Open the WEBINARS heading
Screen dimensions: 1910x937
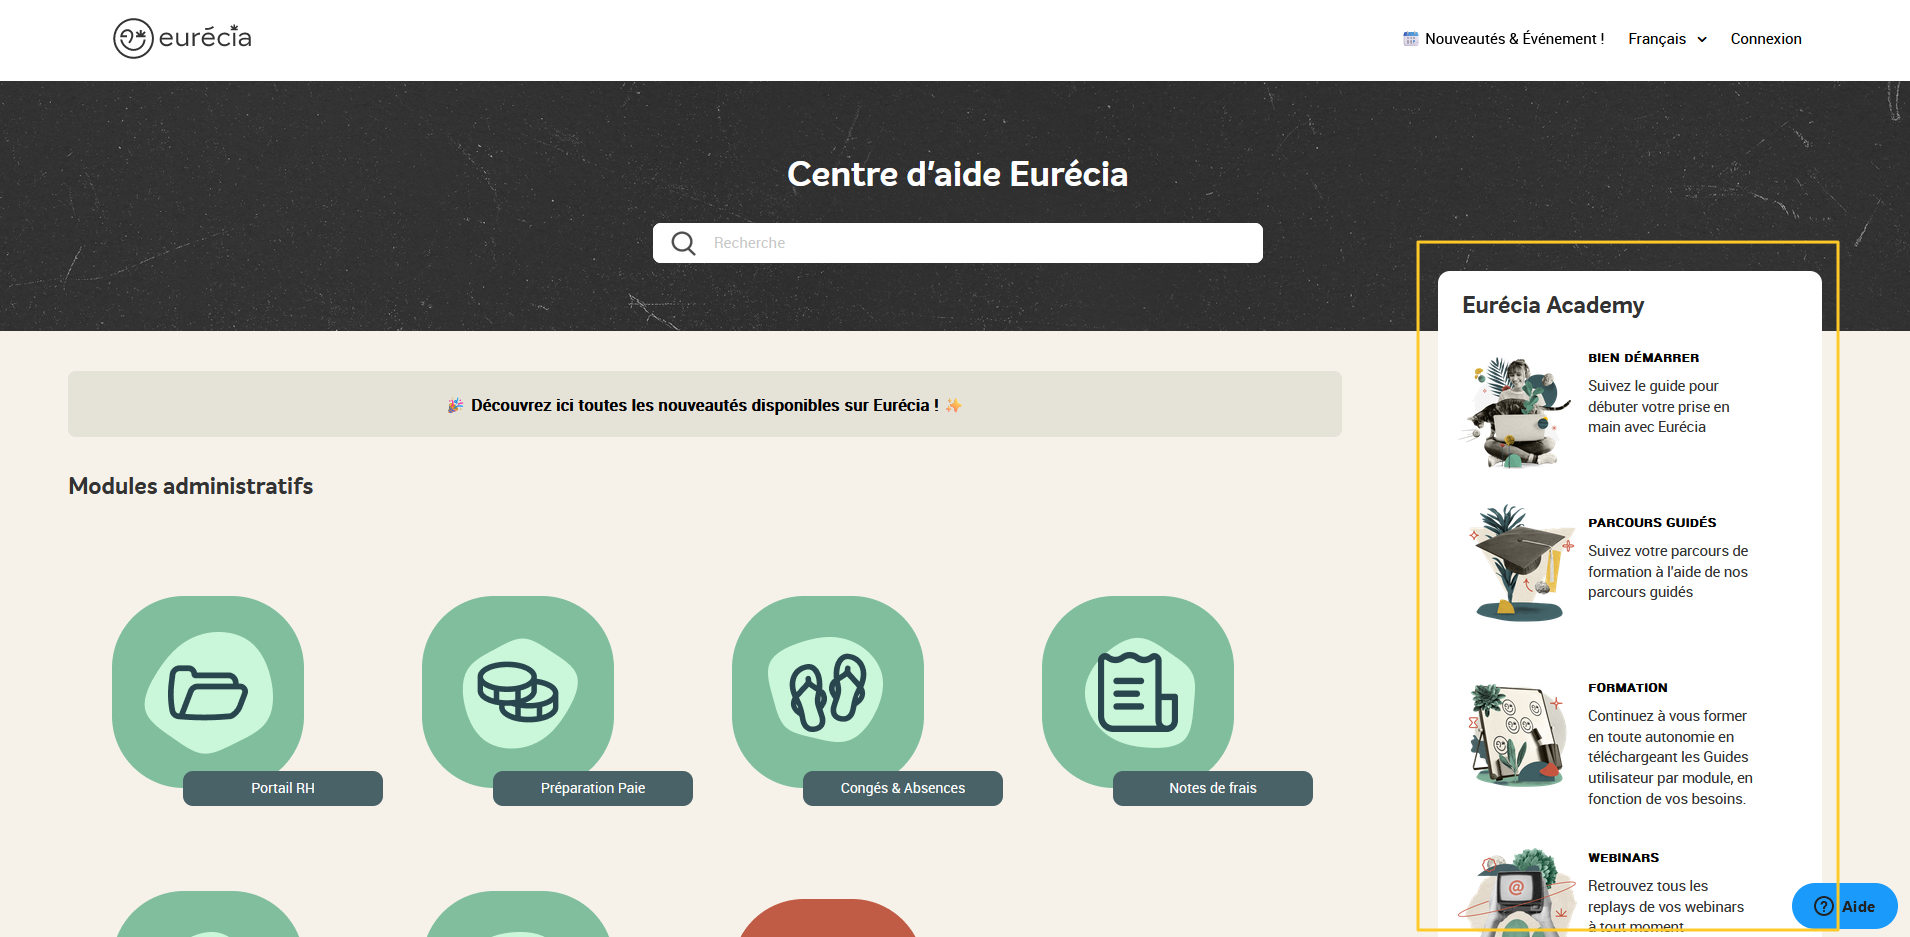[x=1623, y=858]
